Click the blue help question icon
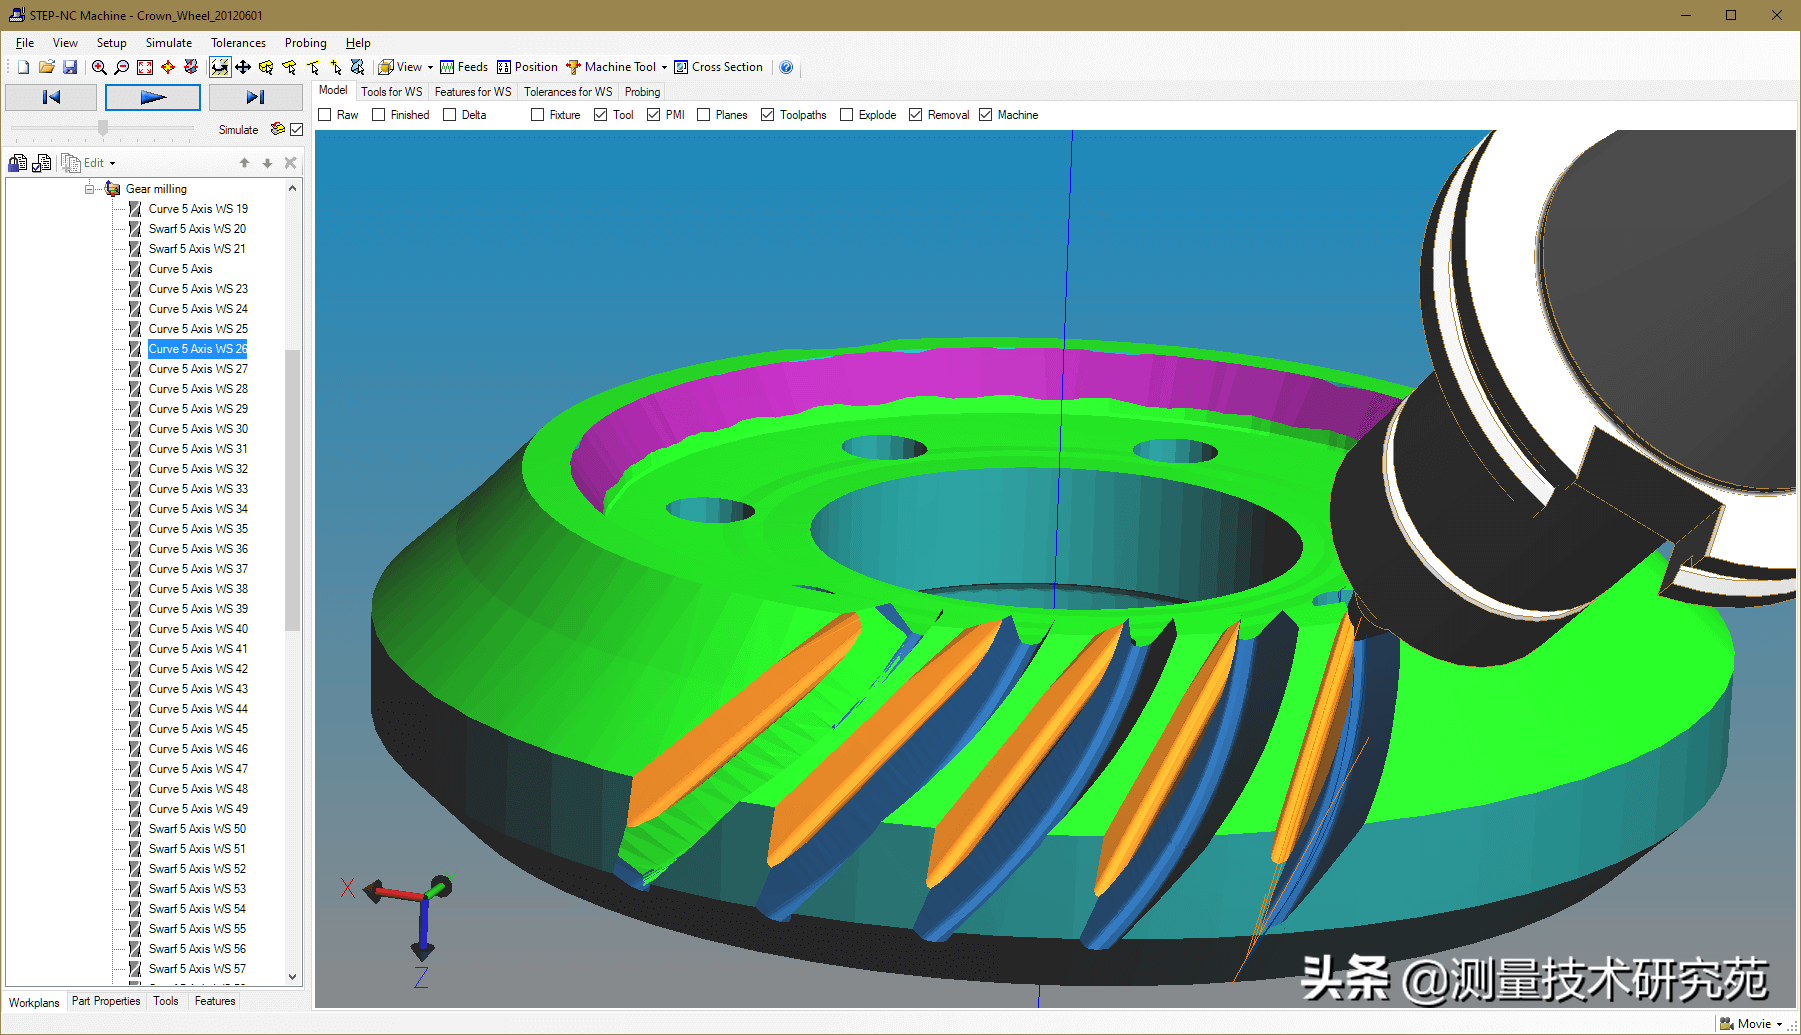Screen dimensions: 1801x1035 tap(786, 67)
